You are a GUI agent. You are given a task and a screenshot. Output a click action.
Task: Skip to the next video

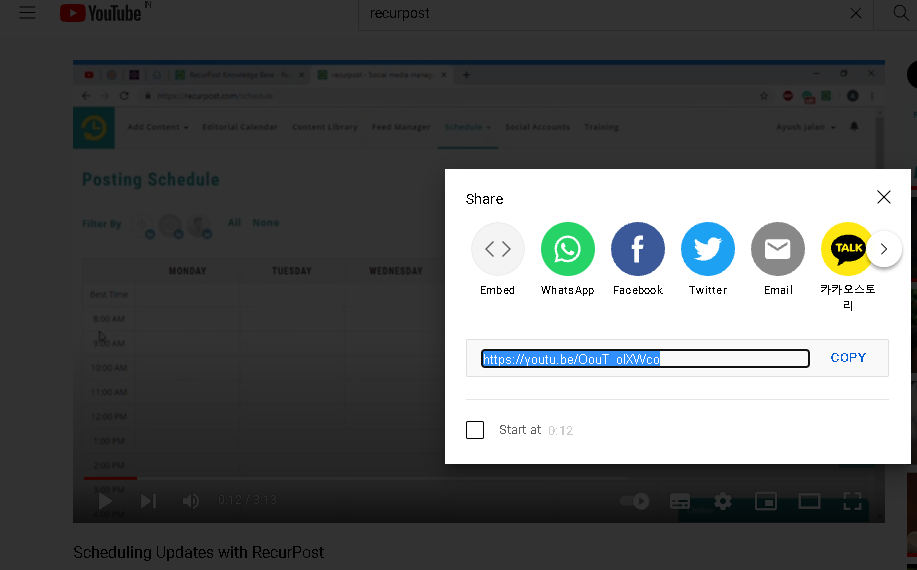(x=149, y=500)
